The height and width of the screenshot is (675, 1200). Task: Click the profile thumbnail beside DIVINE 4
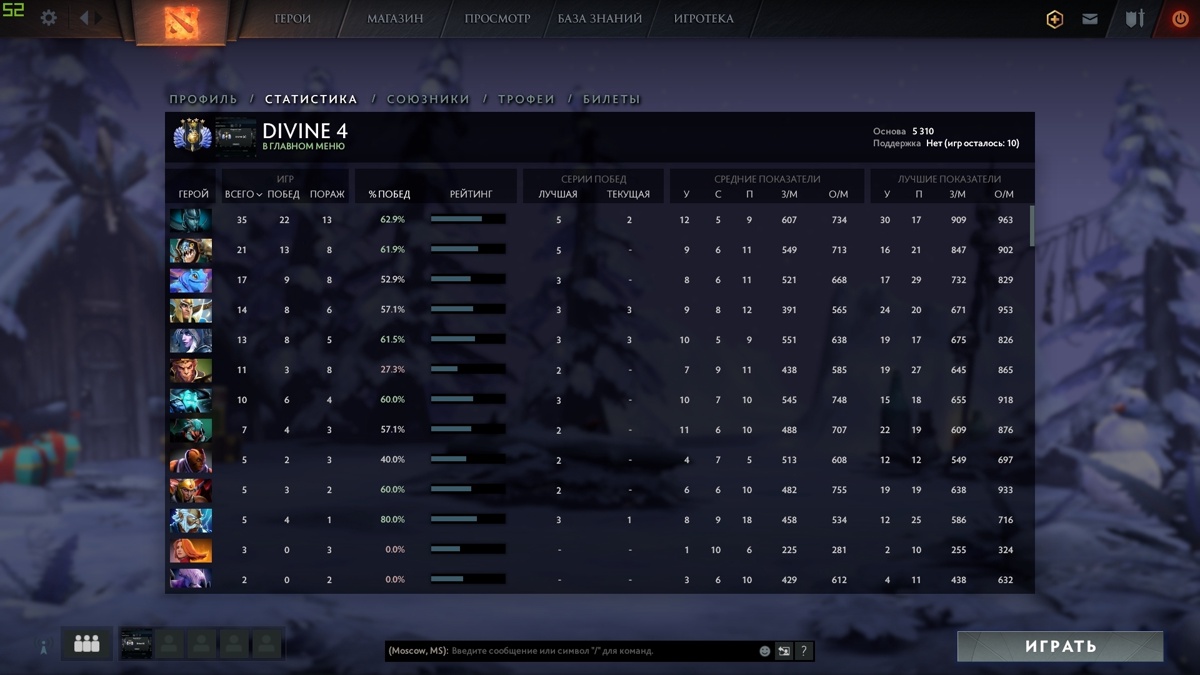point(235,138)
